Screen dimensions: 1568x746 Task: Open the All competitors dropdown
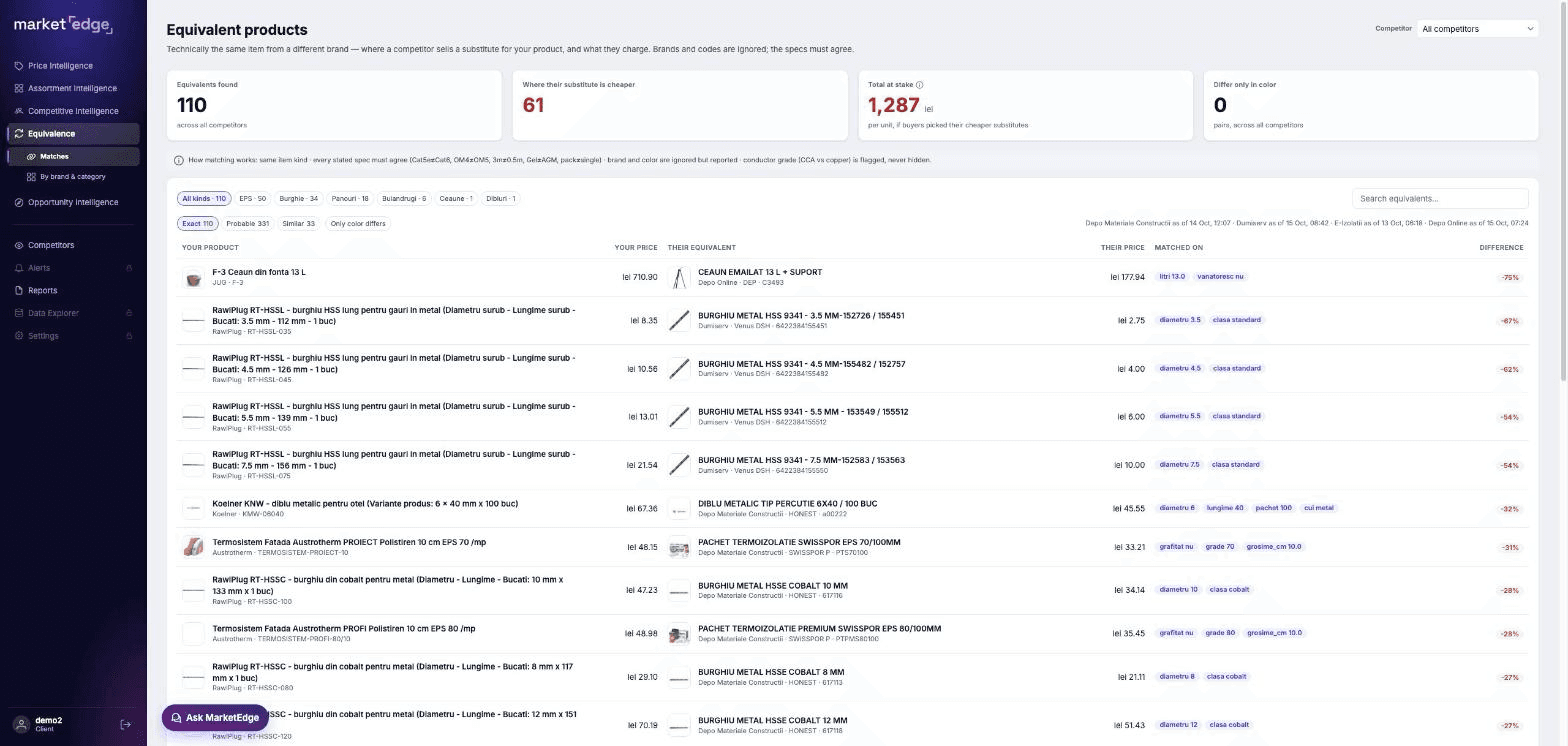point(1477,29)
